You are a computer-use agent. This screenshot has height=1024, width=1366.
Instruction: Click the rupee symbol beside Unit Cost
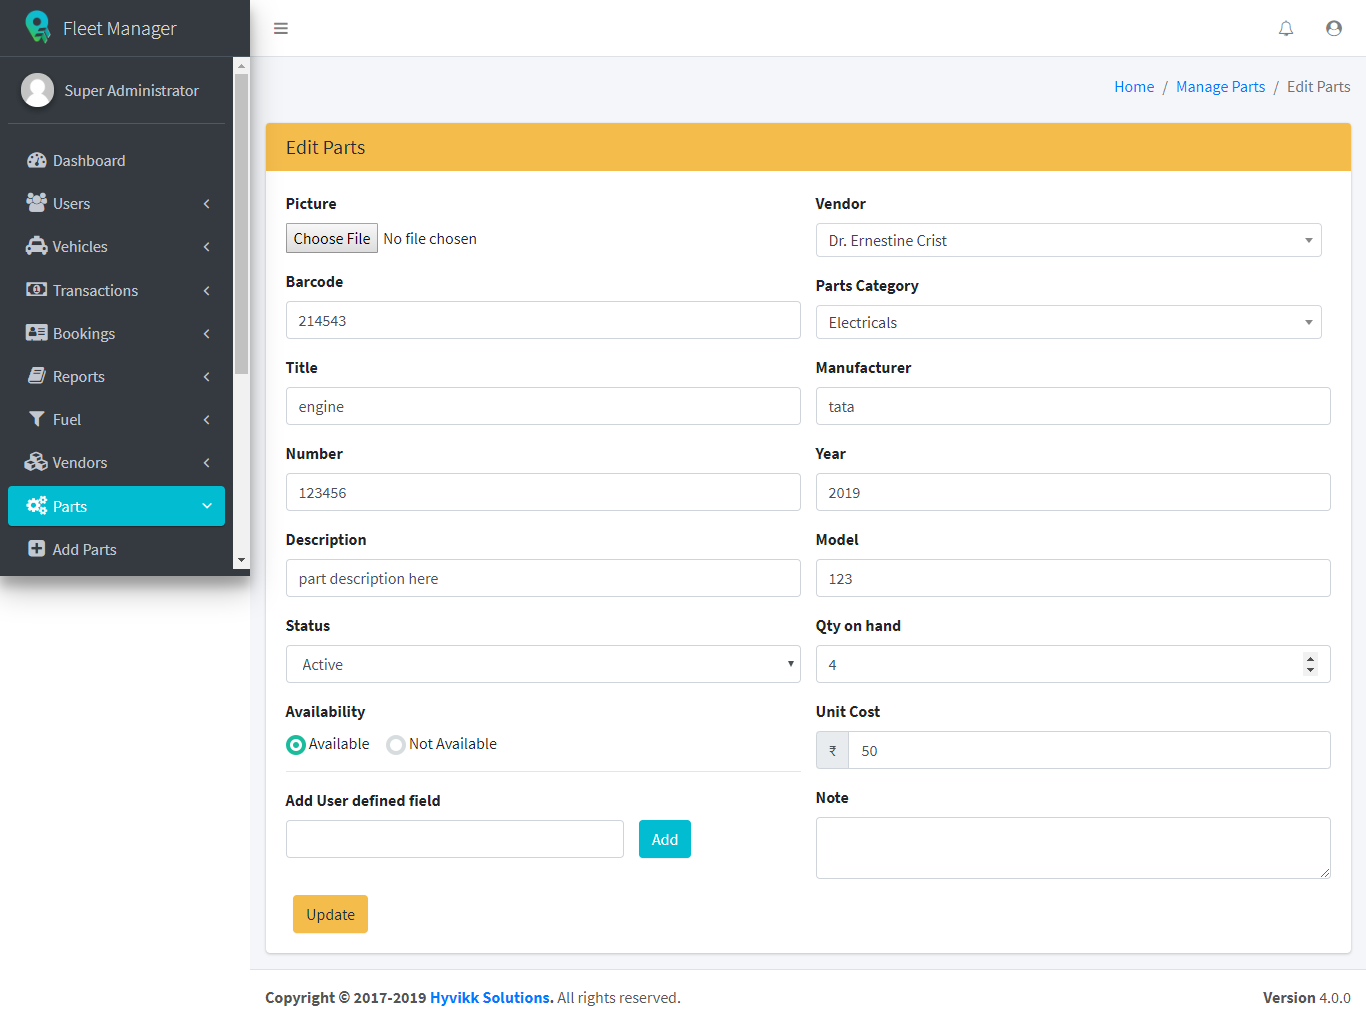point(832,750)
